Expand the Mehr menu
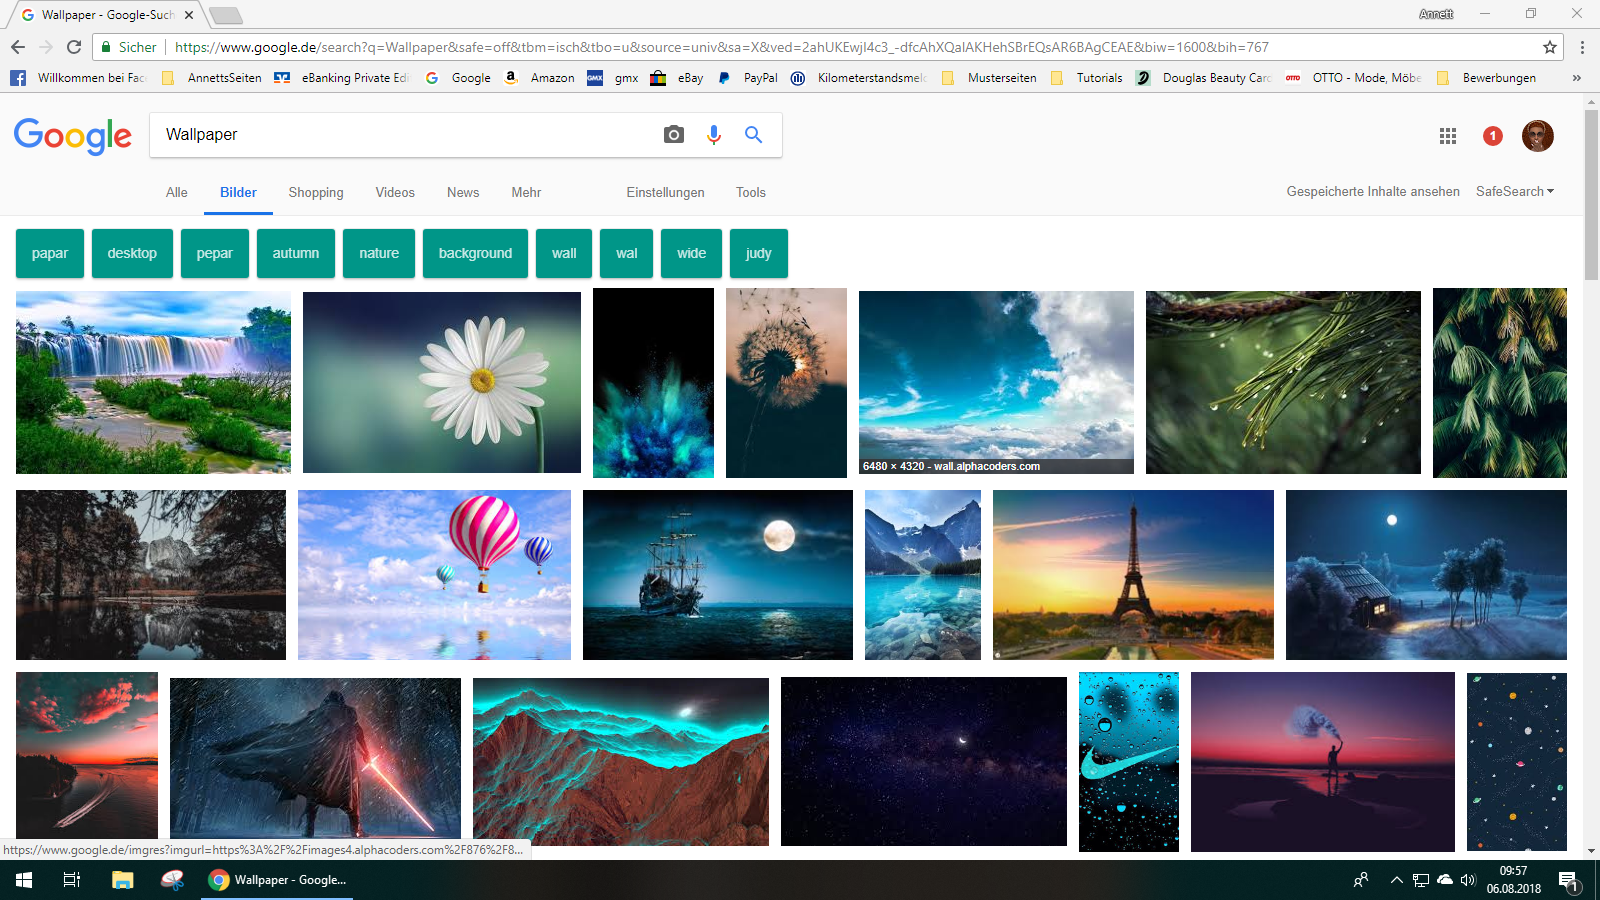Viewport: 1600px width, 900px height. coord(526,193)
